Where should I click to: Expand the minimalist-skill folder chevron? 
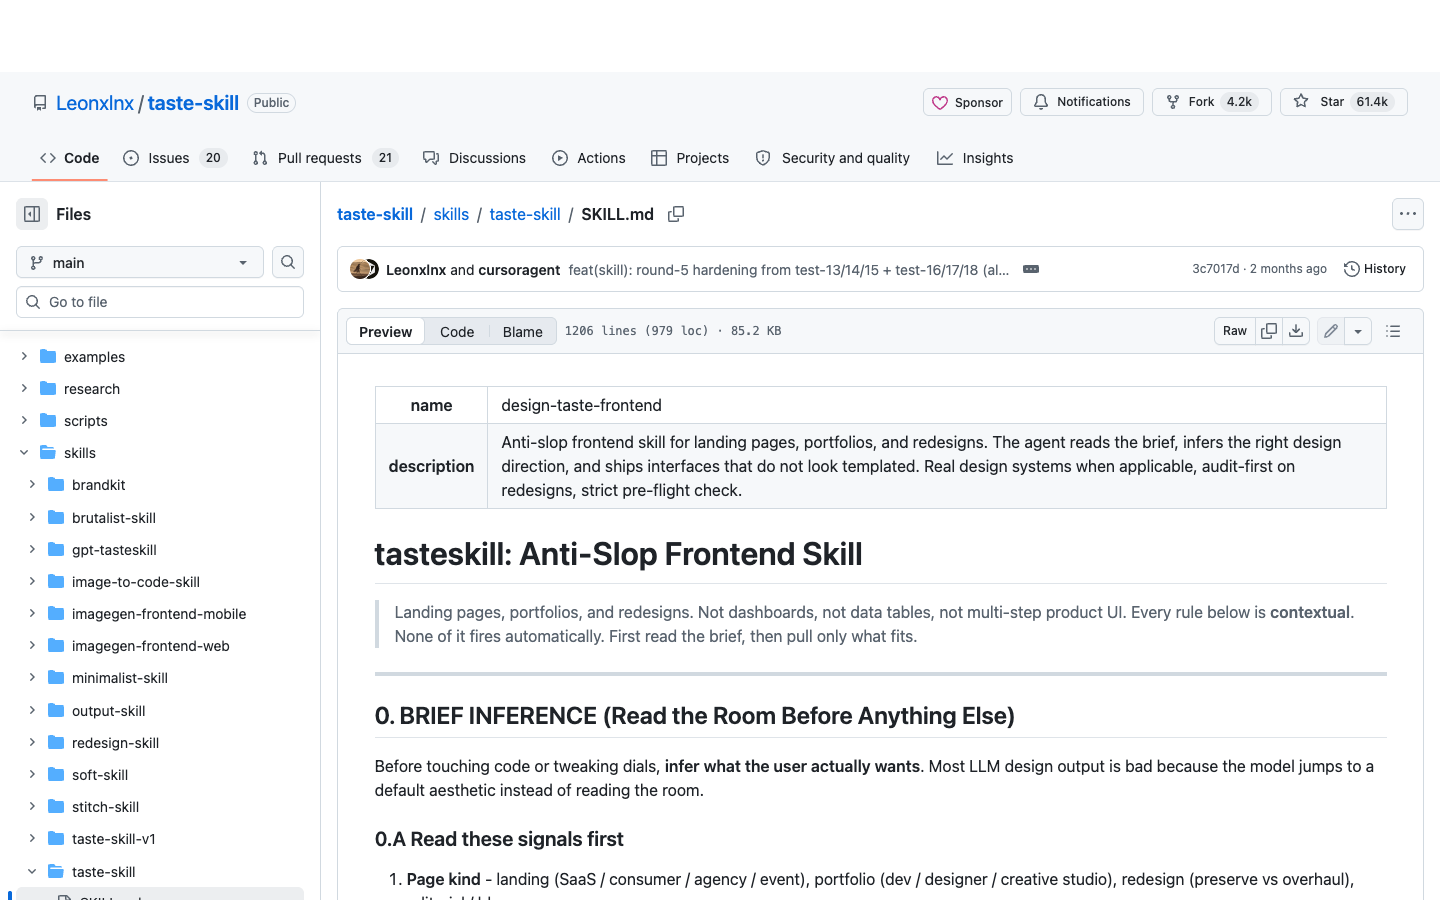(32, 678)
